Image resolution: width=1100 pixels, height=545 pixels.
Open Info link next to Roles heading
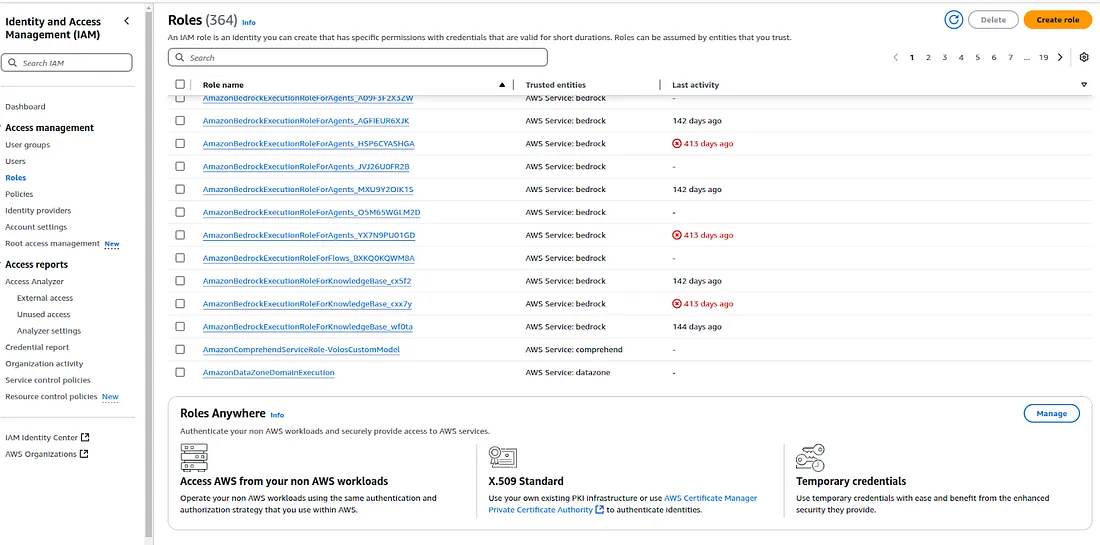[248, 22]
